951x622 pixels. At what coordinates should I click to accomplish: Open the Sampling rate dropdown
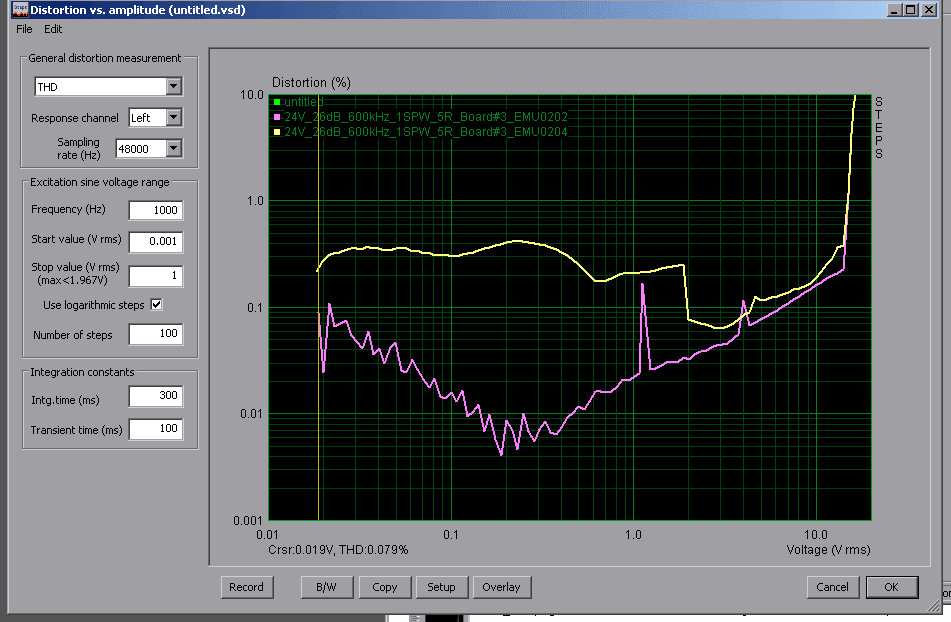point(174,149)
